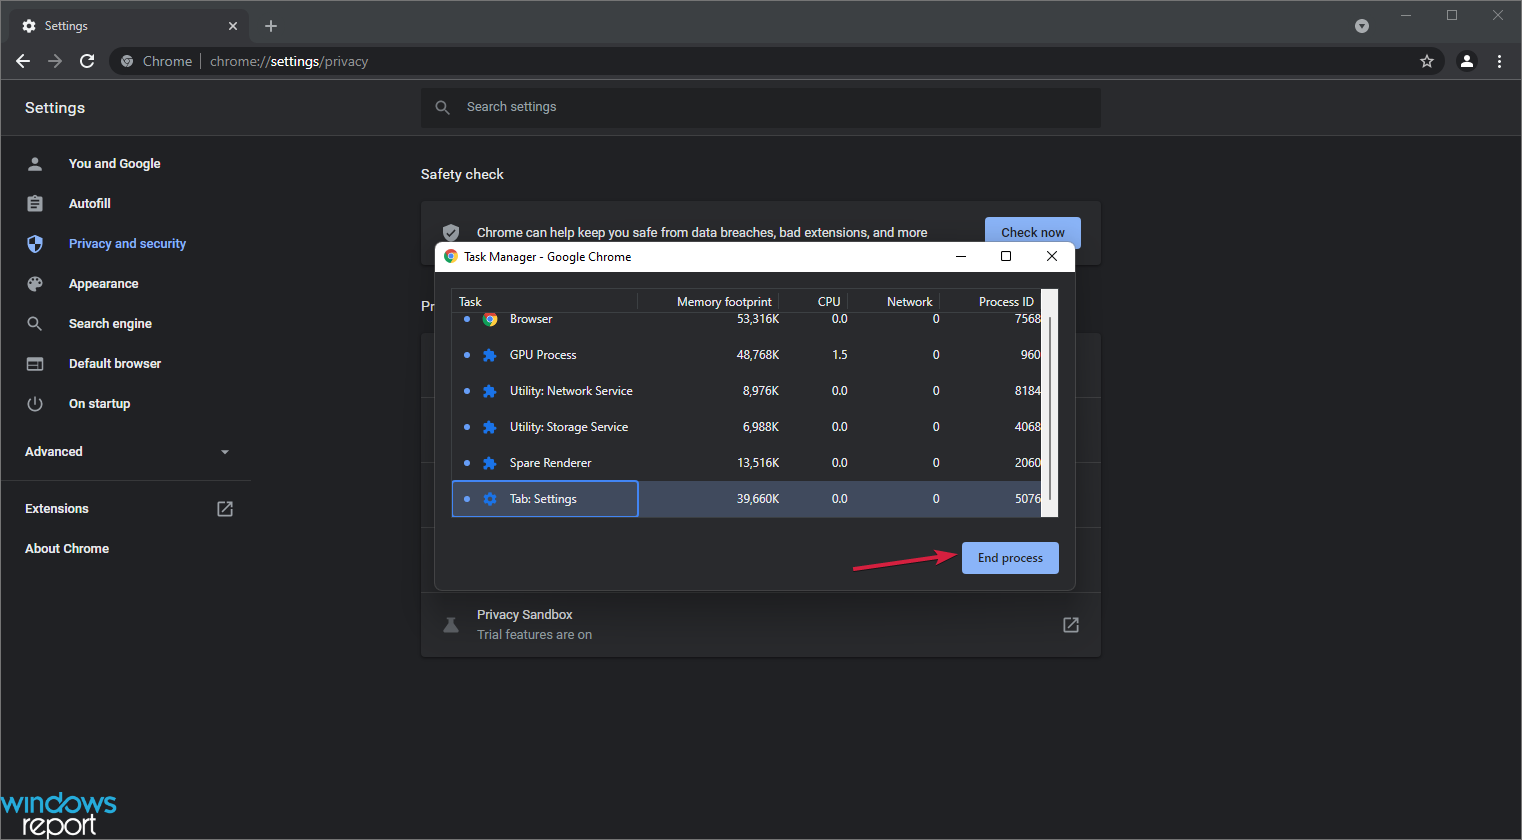Viewport: 1522px width, 840px height.
Task: Click puzzle icon of GPU Process row
Action: pyautogui.click(x=490, y=355)
